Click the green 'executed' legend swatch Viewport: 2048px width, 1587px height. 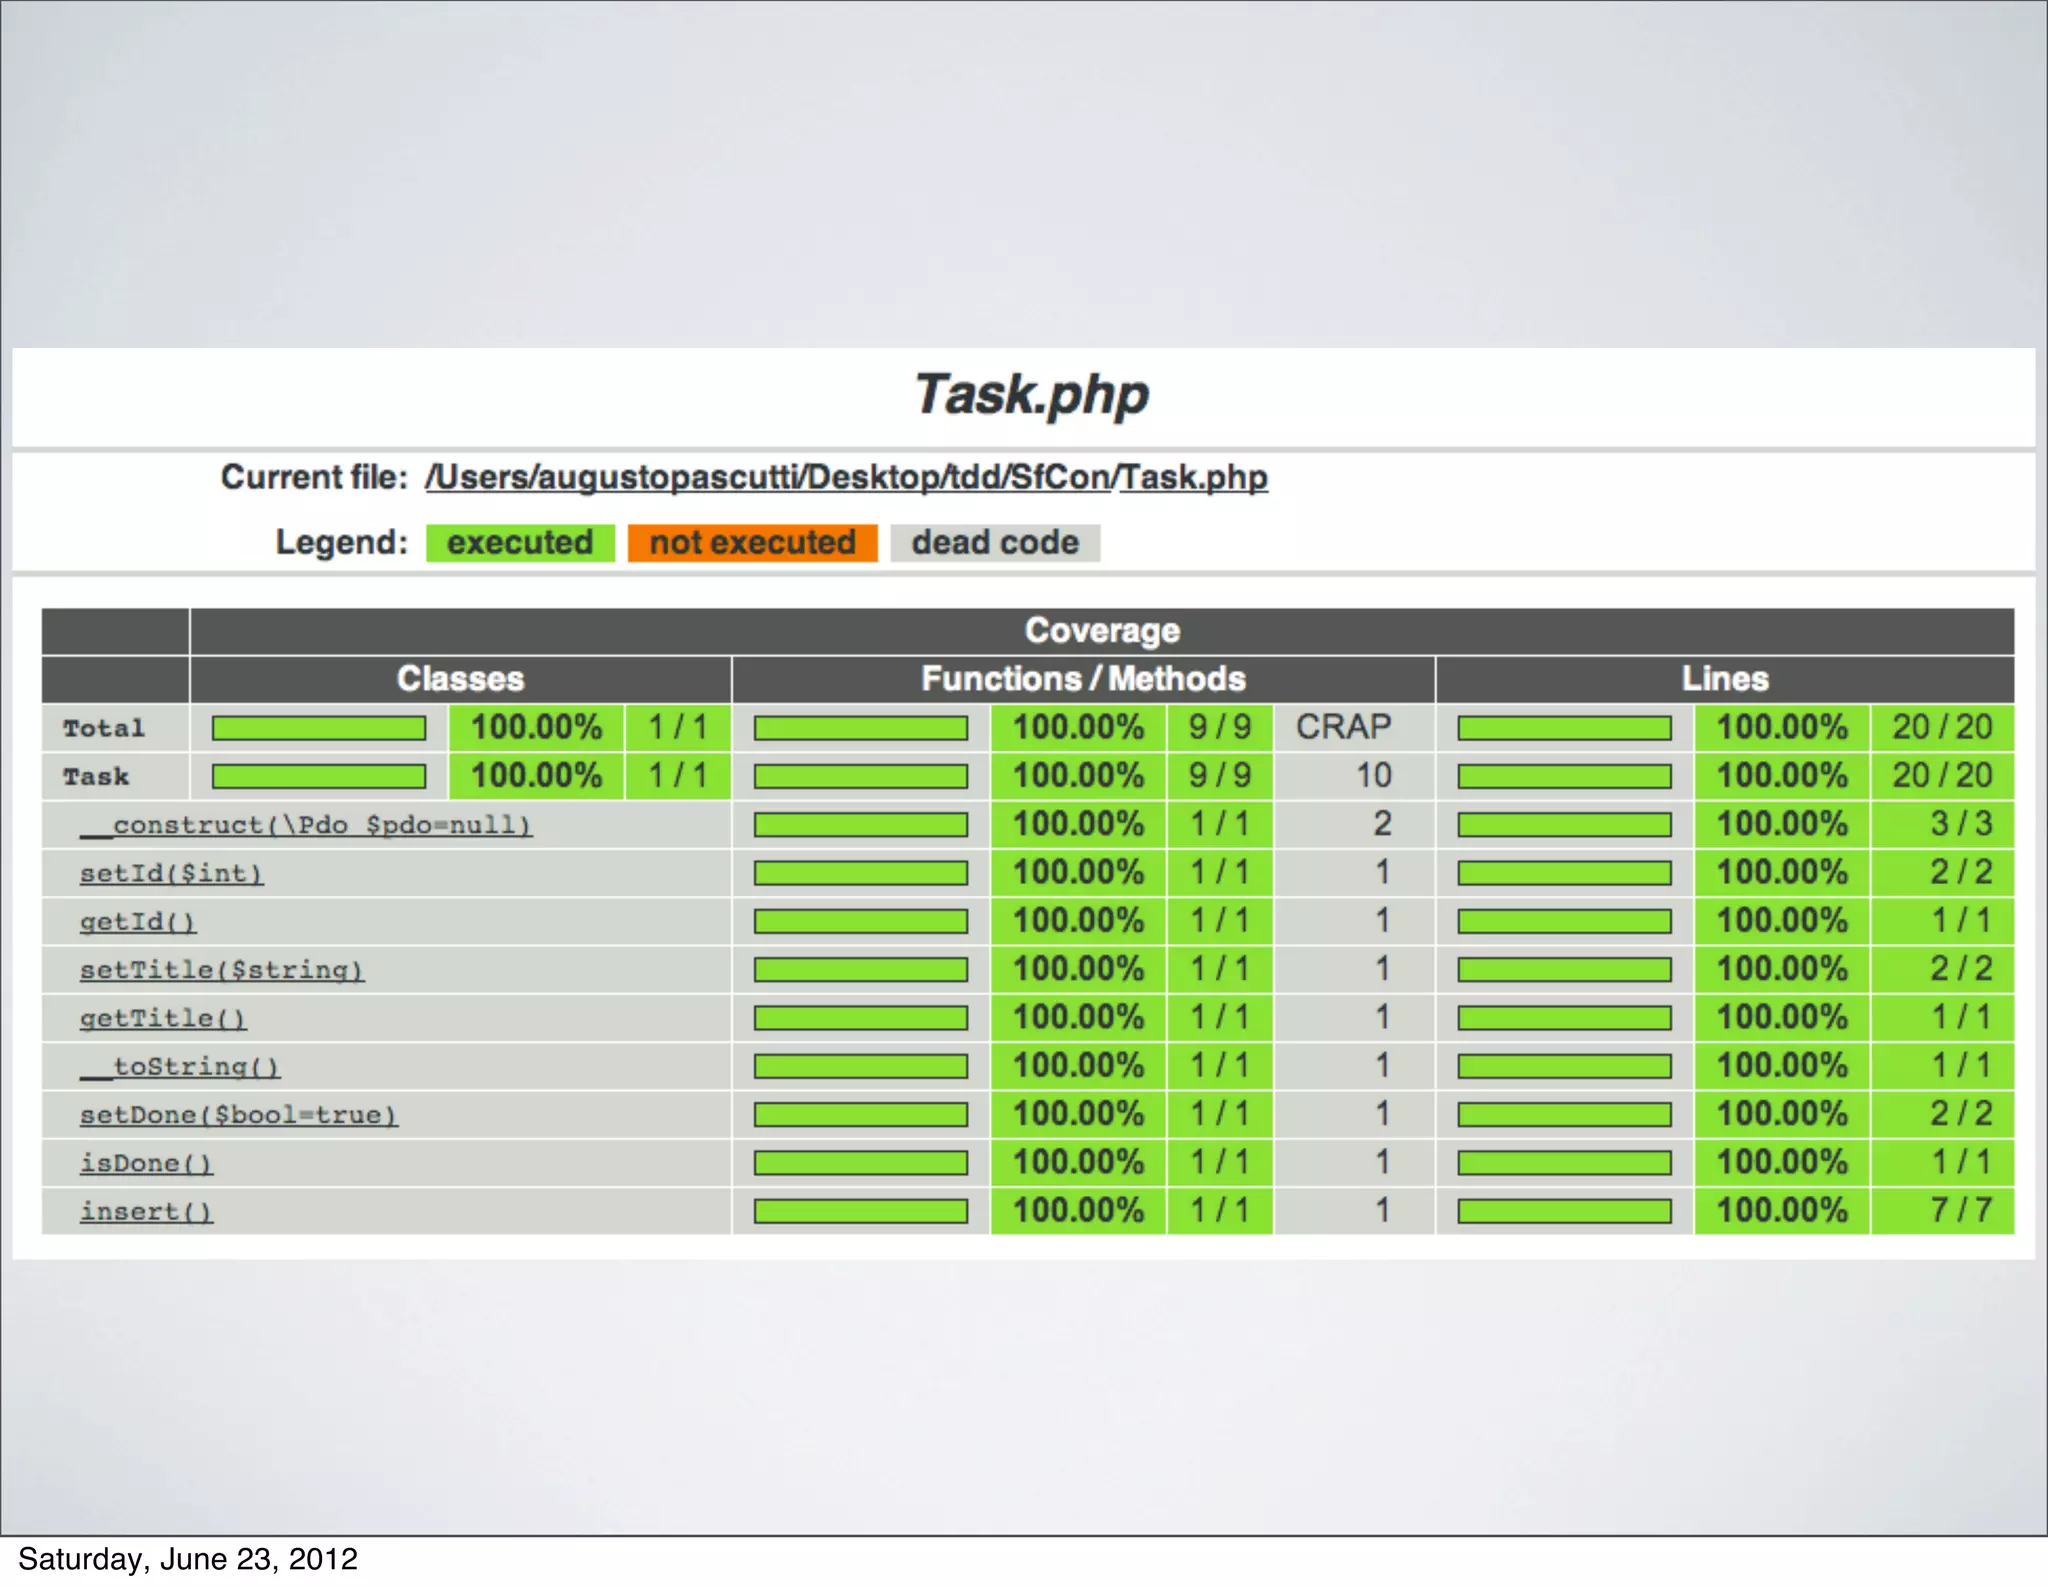tap(520, 543)
